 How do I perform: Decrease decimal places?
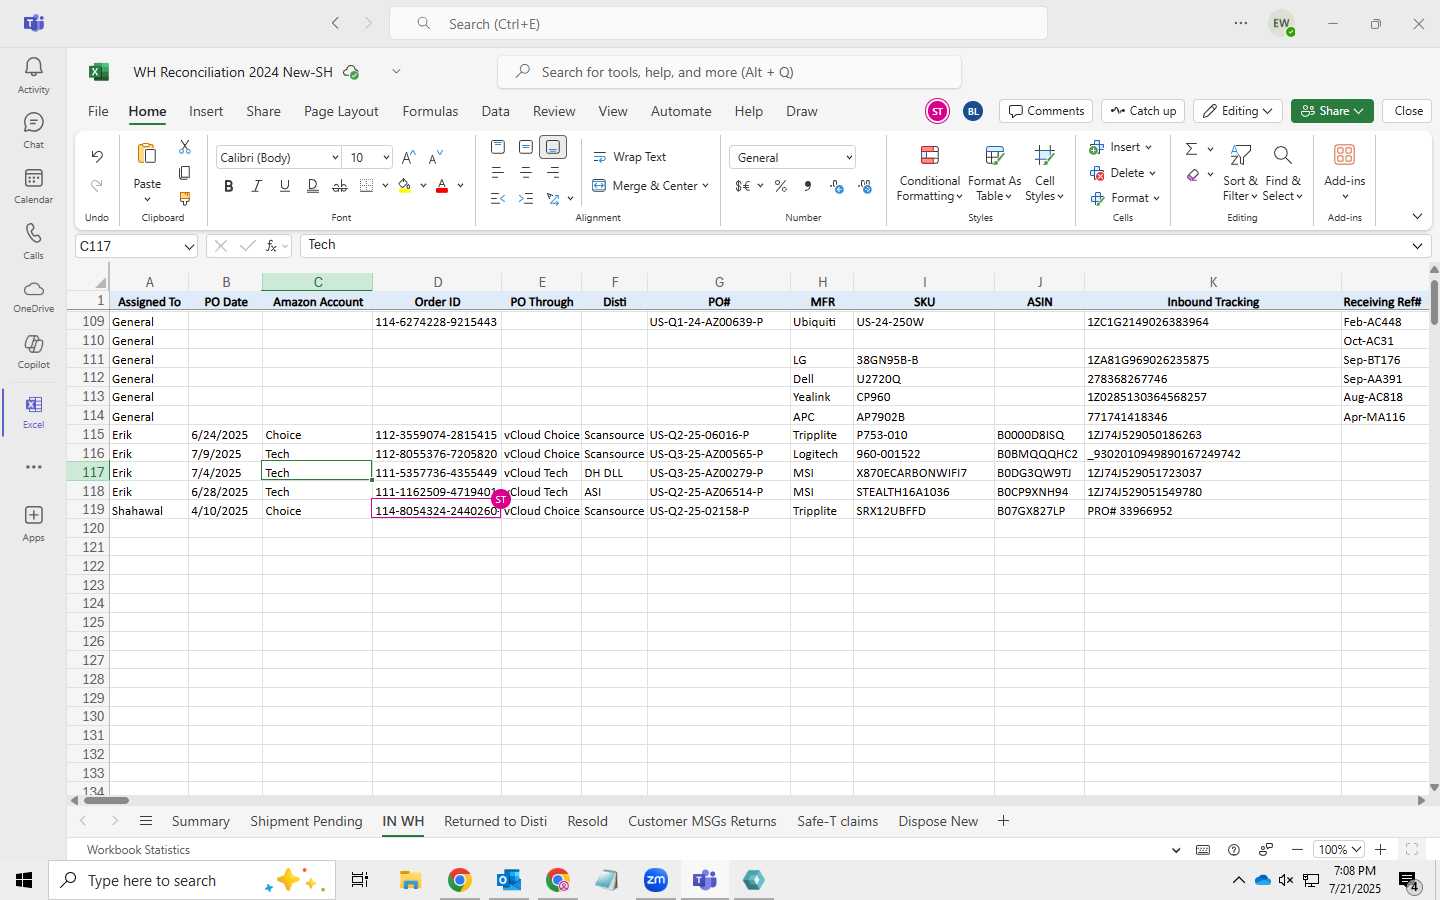click(x=865, y=186)
